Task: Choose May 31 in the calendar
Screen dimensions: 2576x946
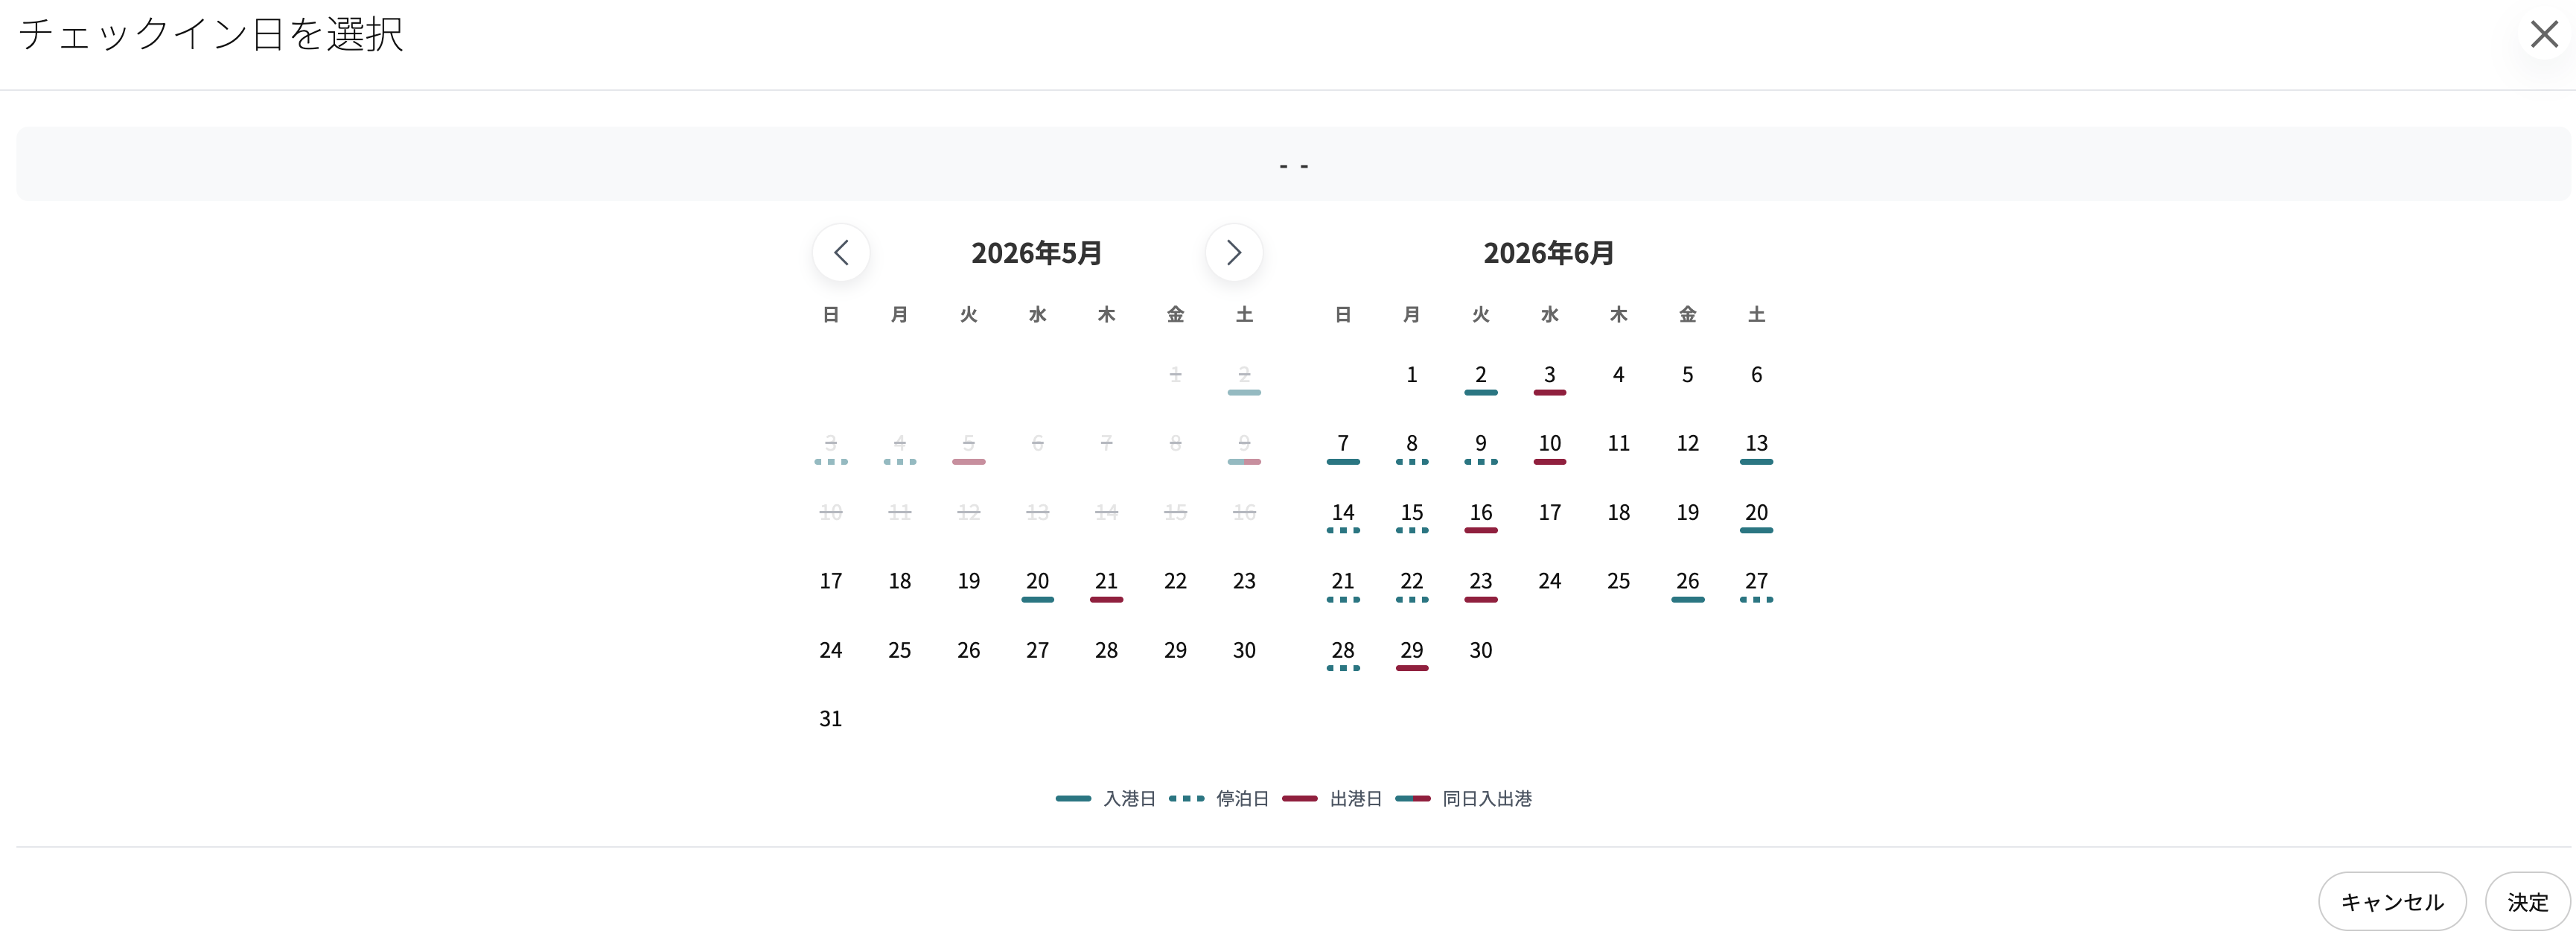Action: tap(830, 719)
